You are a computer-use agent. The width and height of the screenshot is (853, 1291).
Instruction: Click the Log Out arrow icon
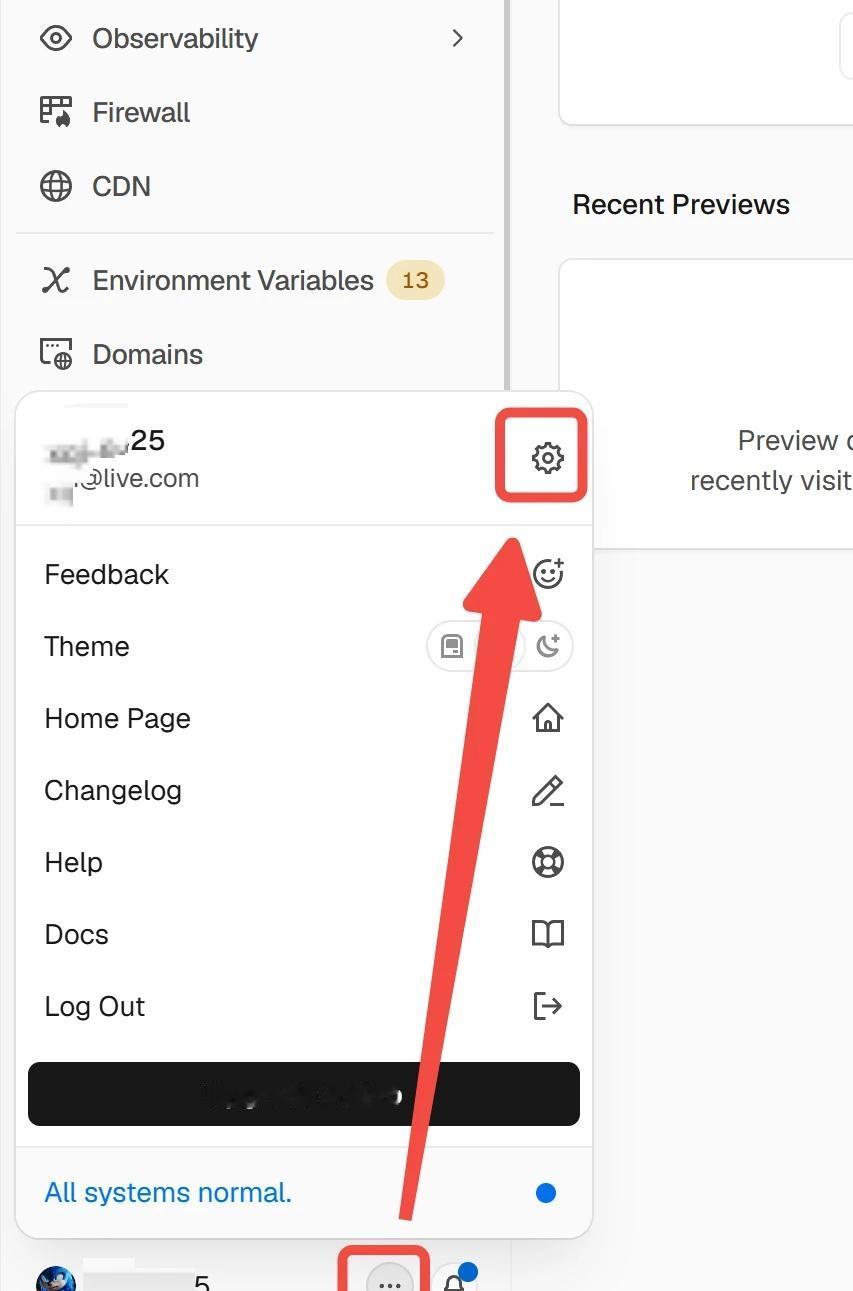click(x=548, y=1006)
